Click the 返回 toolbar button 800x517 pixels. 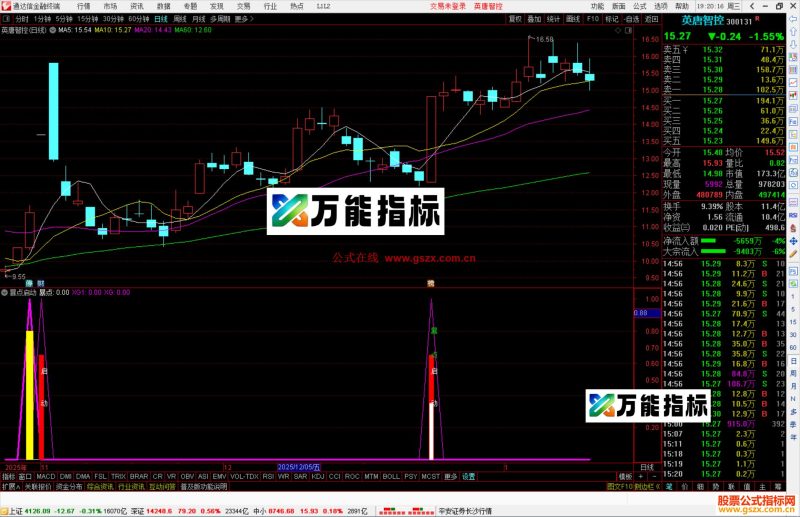(x=652, y=19)
